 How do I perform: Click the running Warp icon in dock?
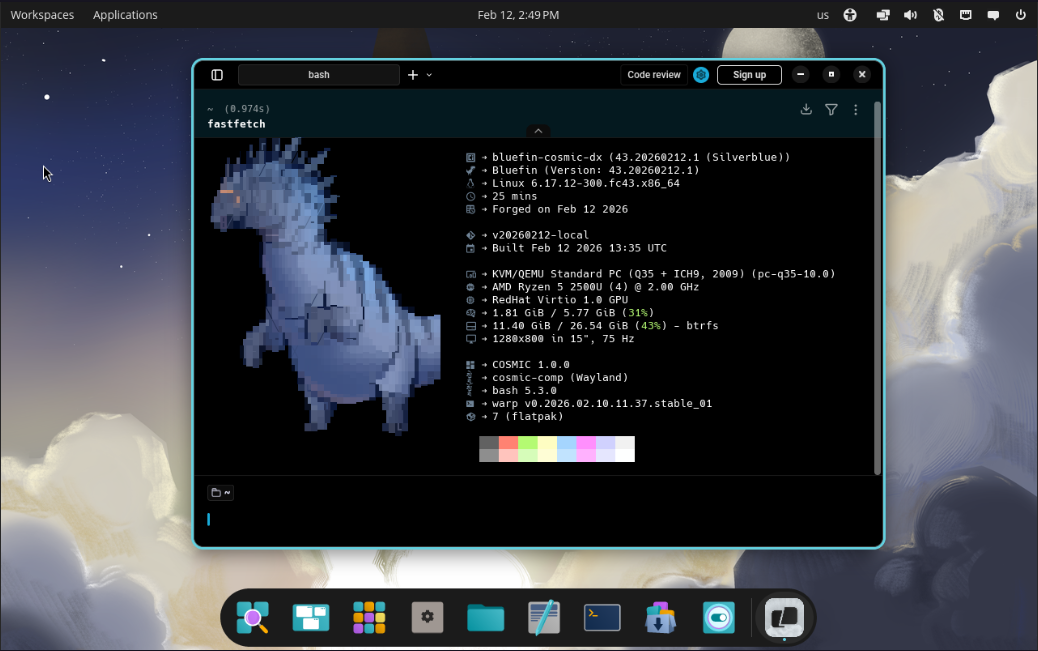click(784, 618)
